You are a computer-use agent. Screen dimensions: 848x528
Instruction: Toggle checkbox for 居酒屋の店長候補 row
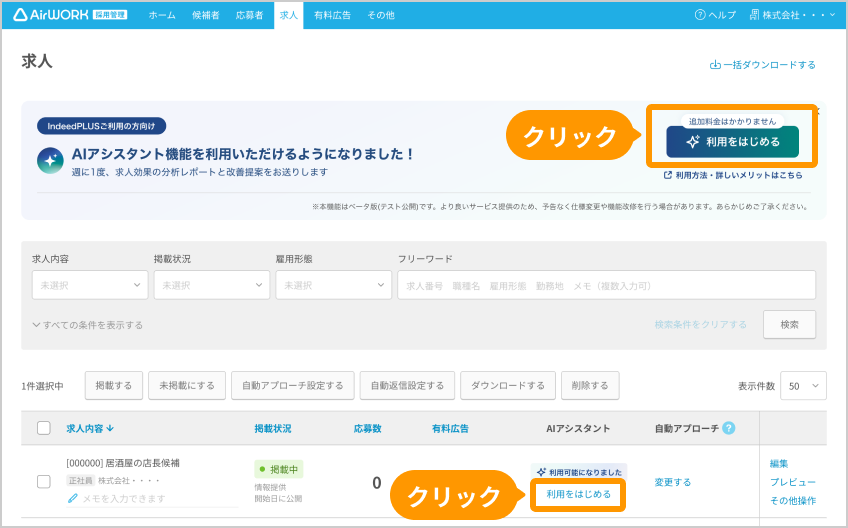click(x=44, y=481)
